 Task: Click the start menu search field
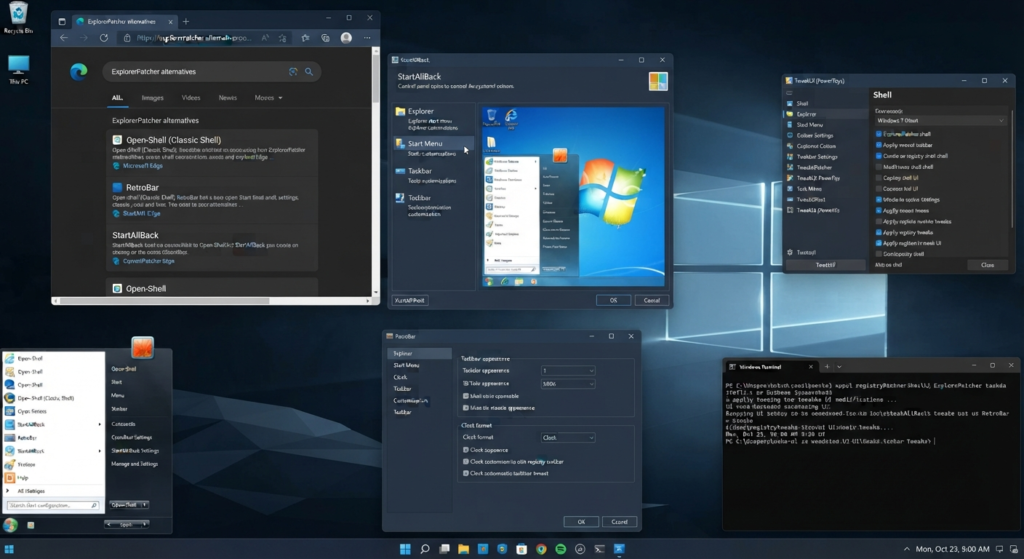tap(52, 505)
